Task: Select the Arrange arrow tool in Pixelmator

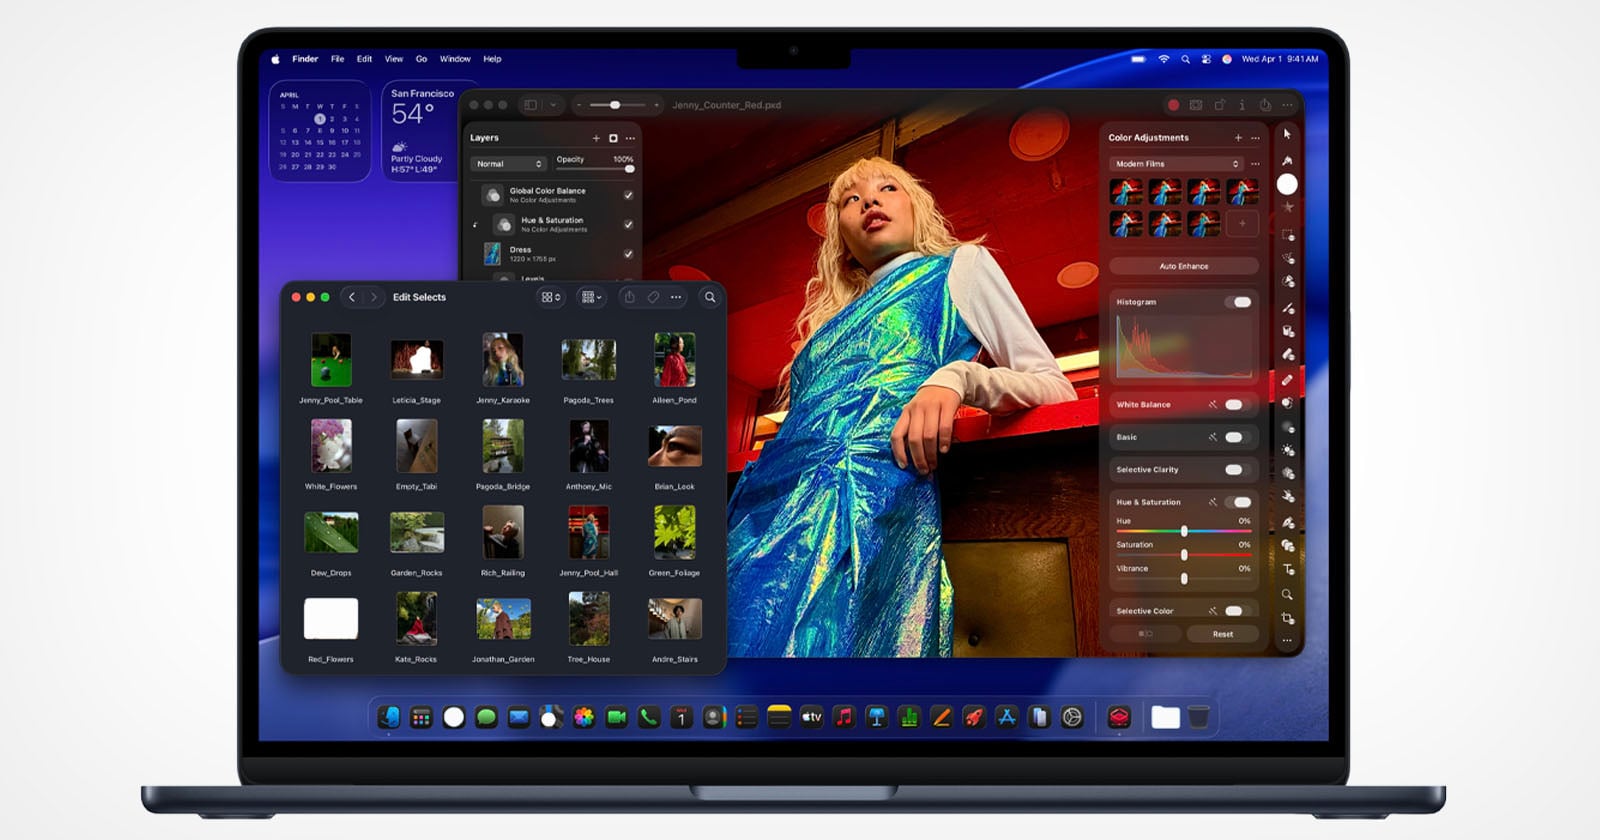Action: [x=1287, y=134]
